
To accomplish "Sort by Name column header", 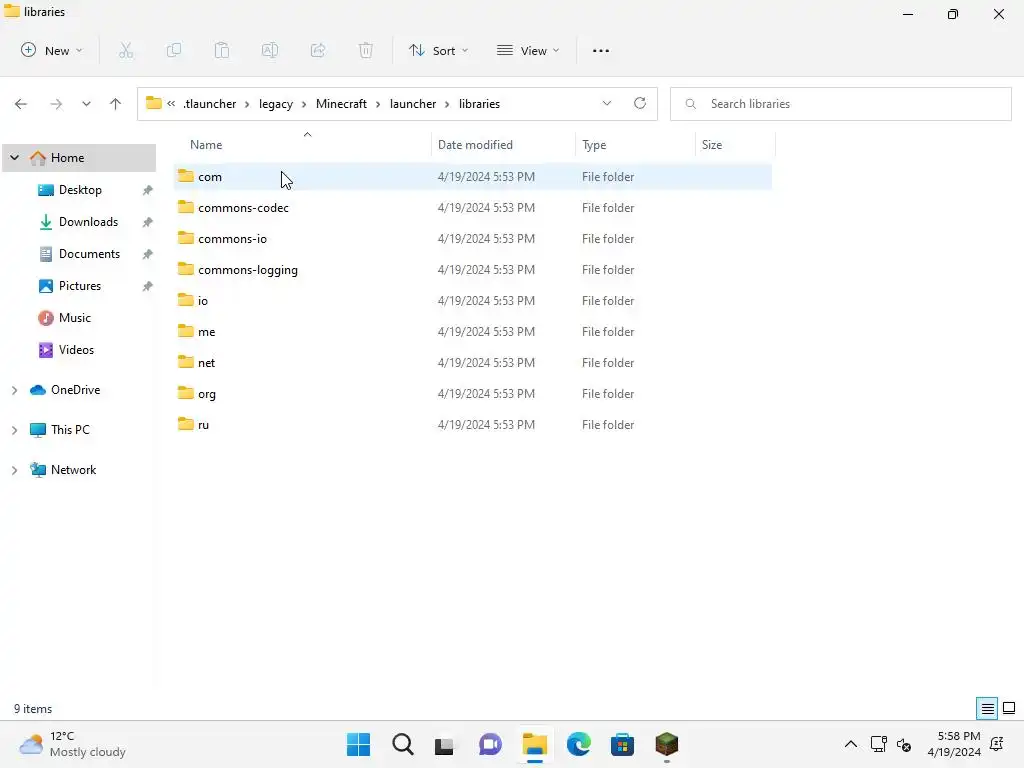I will 302,144.
